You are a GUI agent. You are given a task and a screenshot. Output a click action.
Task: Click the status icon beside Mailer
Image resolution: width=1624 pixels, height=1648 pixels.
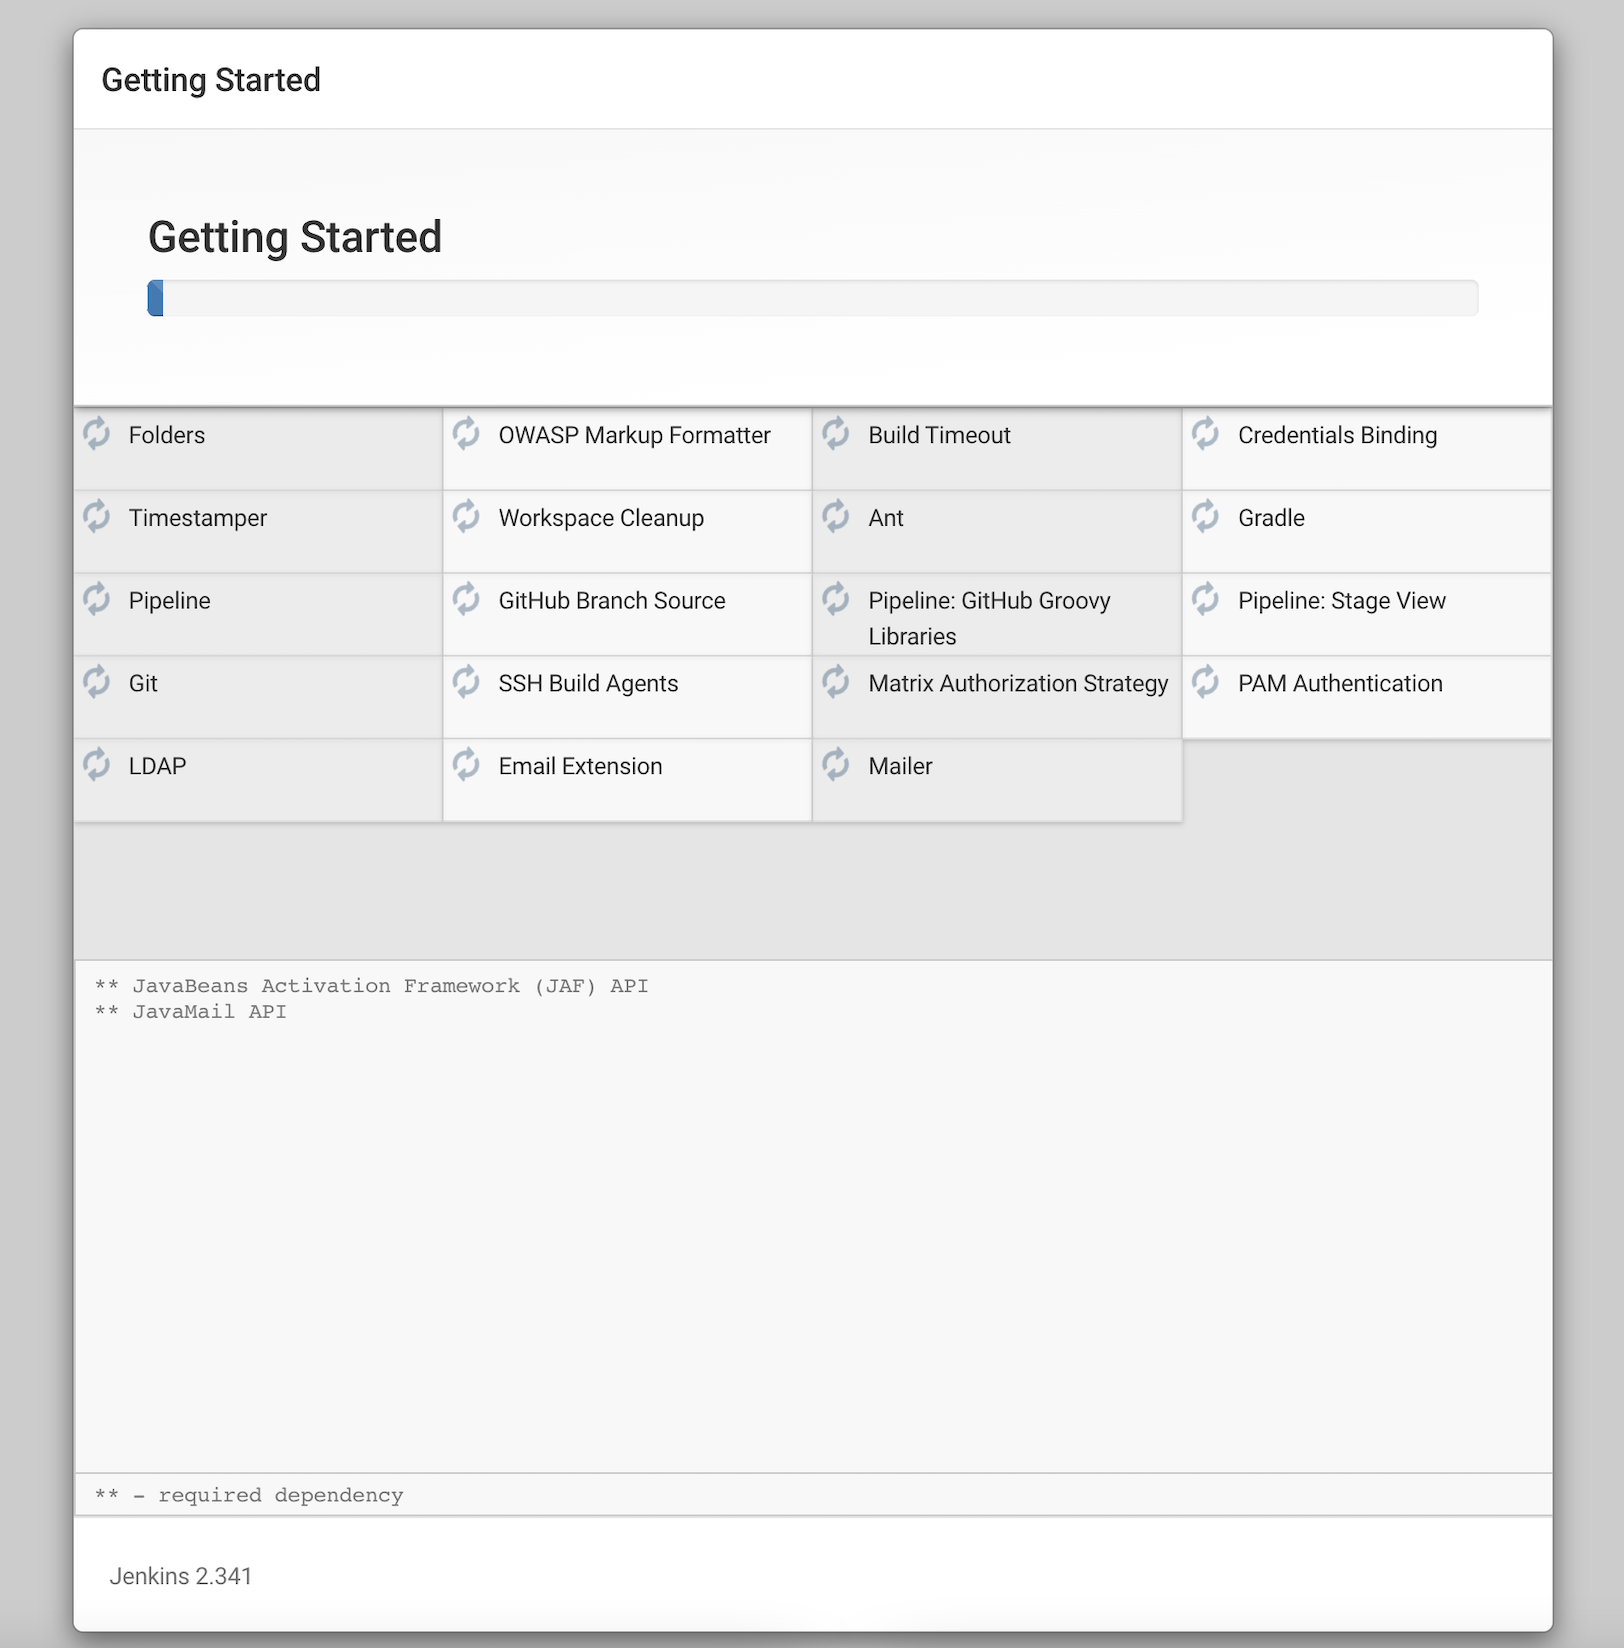tap(836, 765)
